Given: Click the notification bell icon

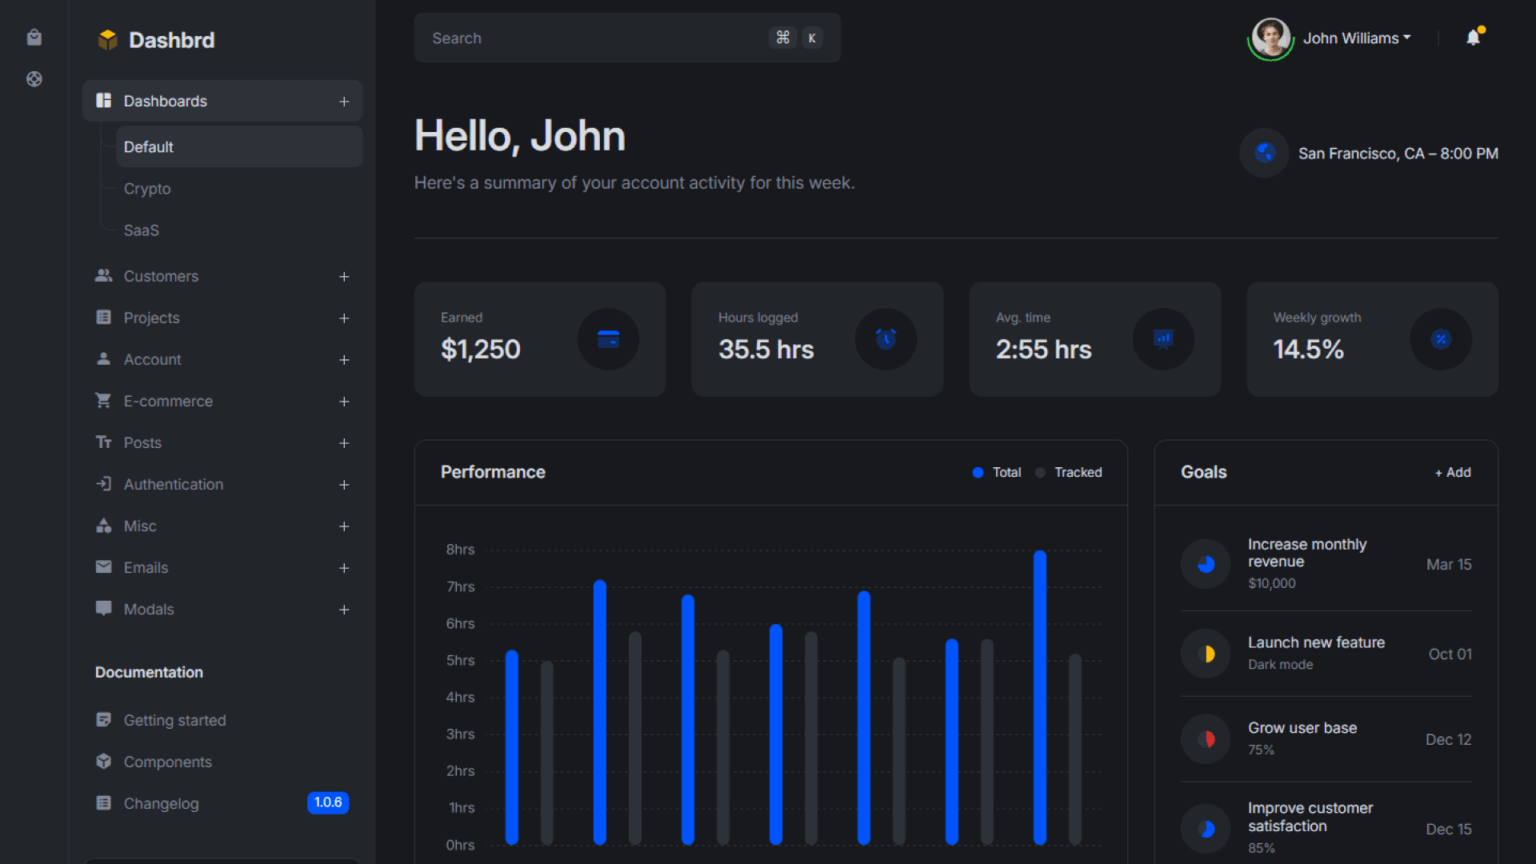Looking at the screenshot, I should pyautogui.click(x=1473, y=38).
